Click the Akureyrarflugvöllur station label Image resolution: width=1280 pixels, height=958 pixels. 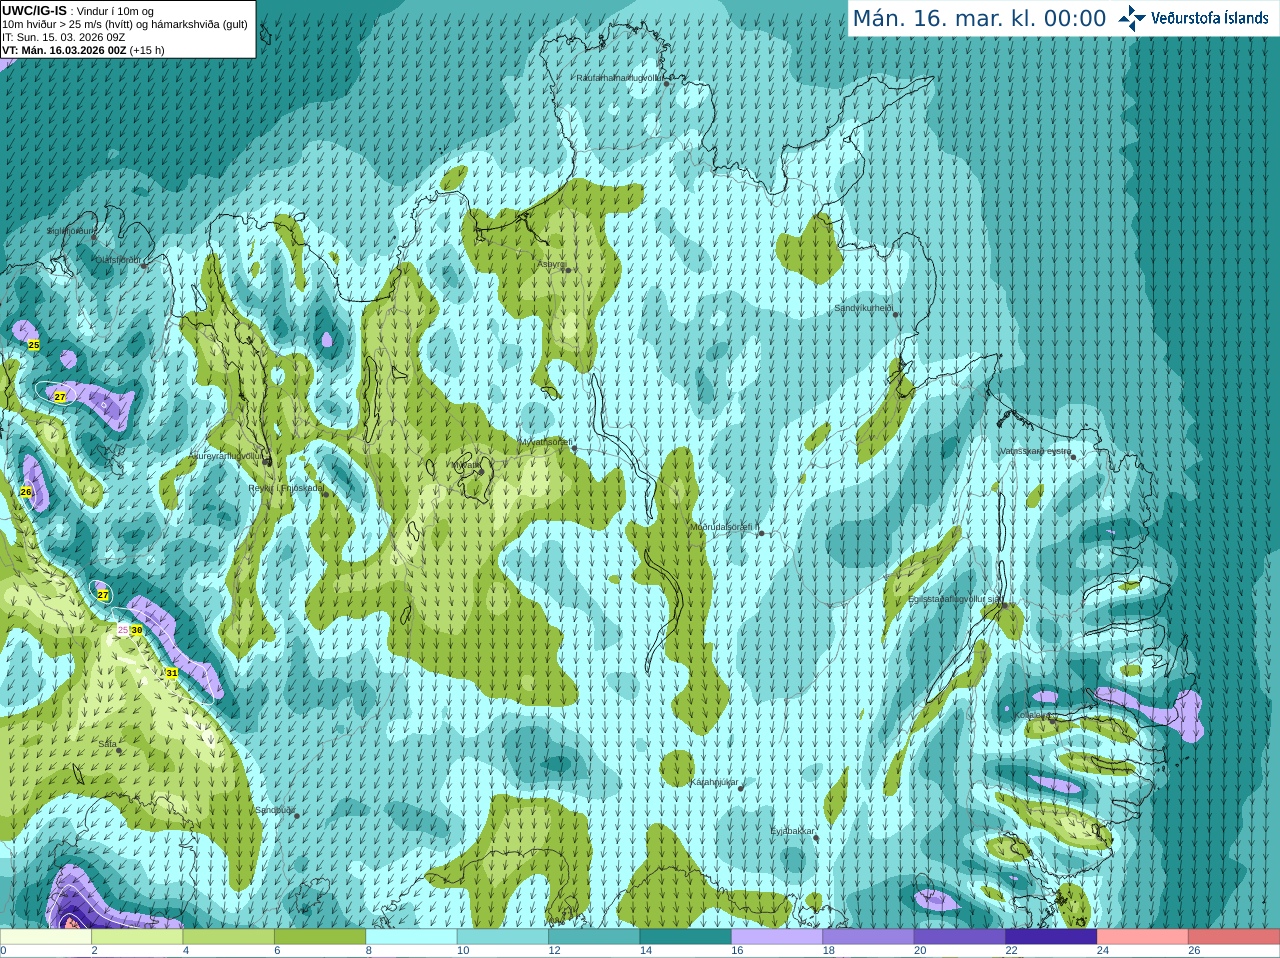(x=226, y=456)
